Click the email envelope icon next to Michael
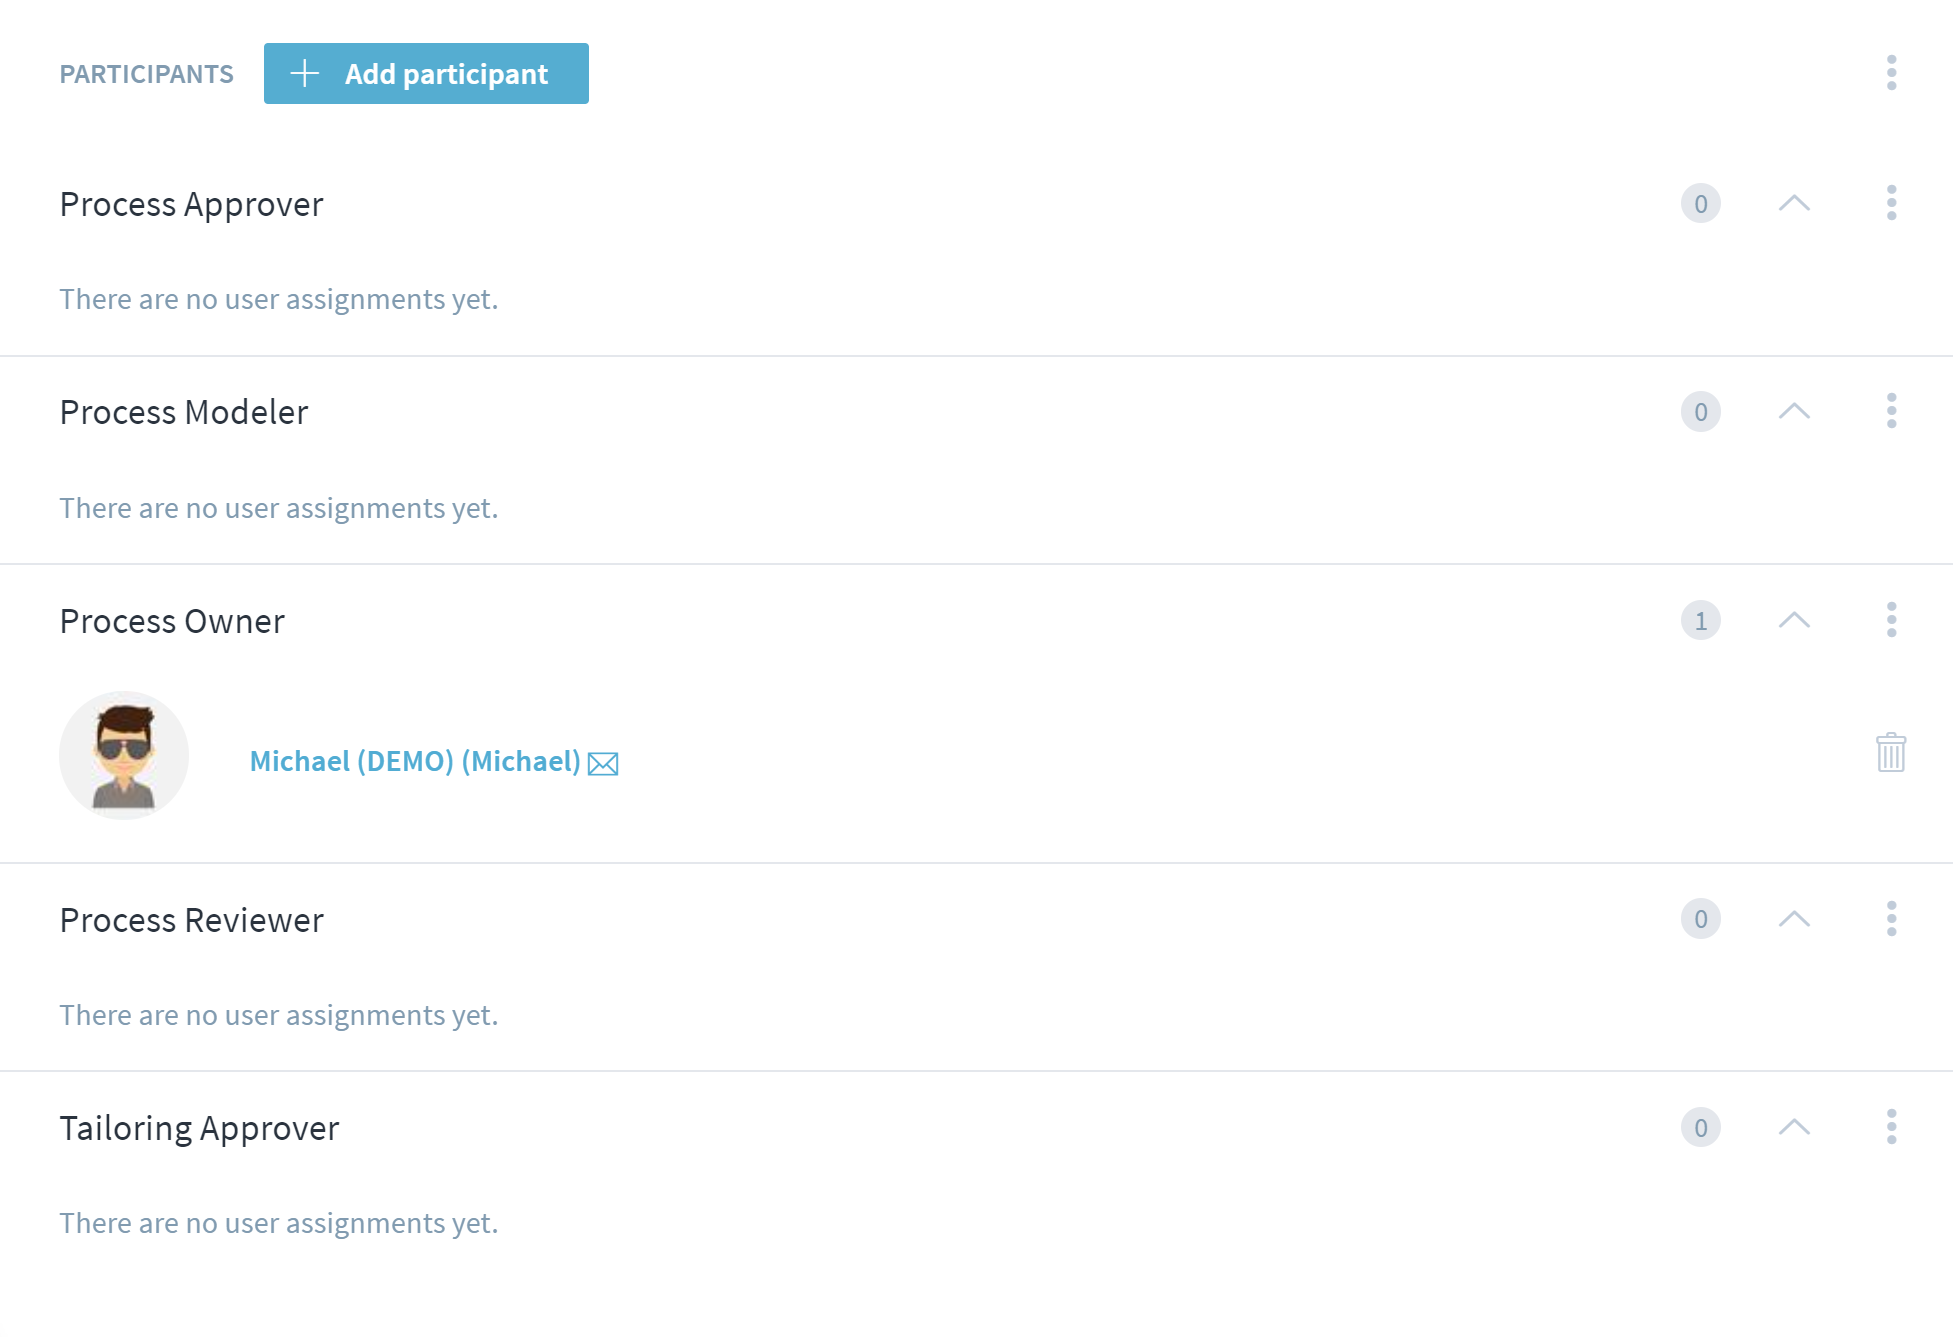This screenshot has height=1337, width=1953. [603, 764]
